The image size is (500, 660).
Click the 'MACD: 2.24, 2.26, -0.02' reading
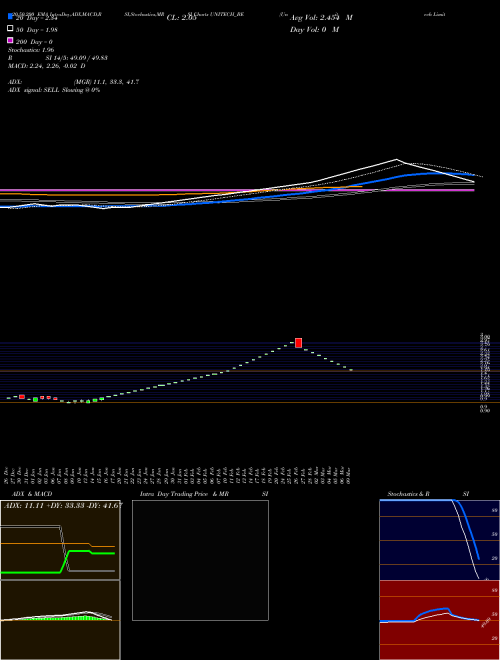tap(44, 66)
